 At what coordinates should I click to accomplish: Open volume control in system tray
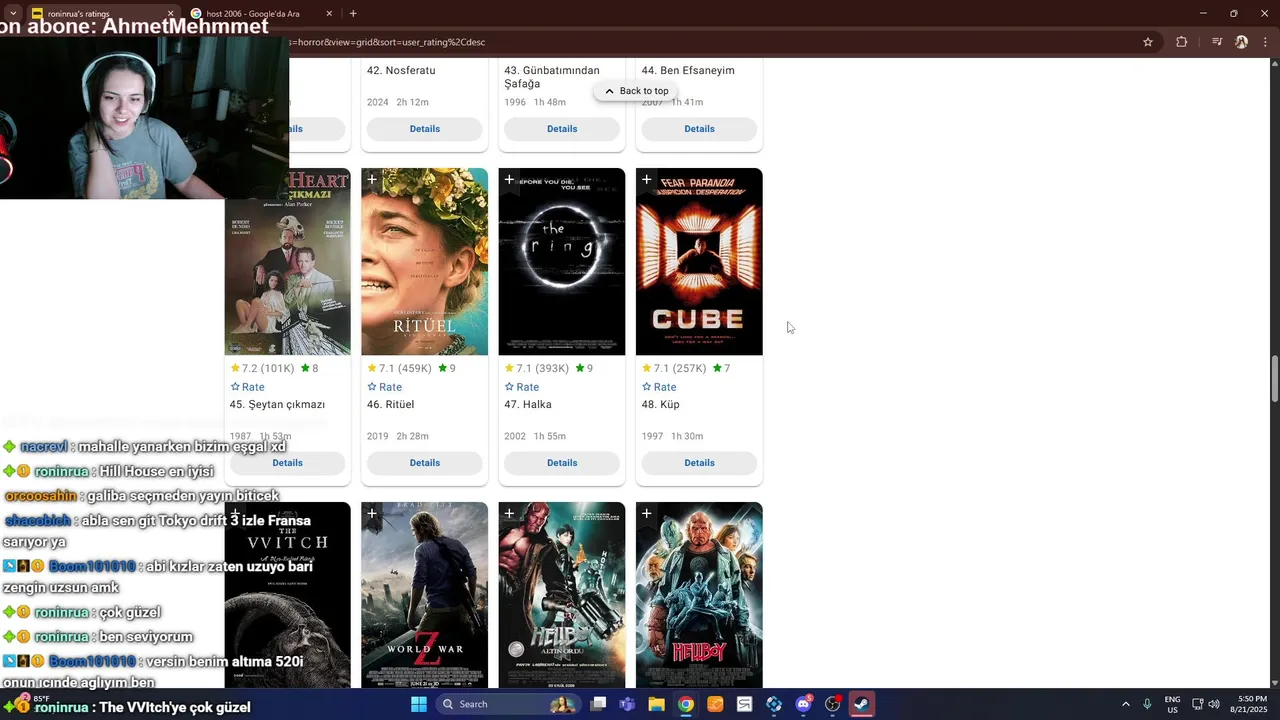coord(1214,704)
